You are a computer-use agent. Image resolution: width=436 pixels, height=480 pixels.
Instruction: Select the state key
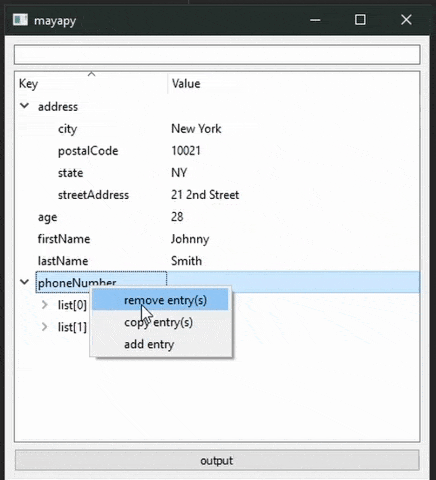tap(70, 173)
